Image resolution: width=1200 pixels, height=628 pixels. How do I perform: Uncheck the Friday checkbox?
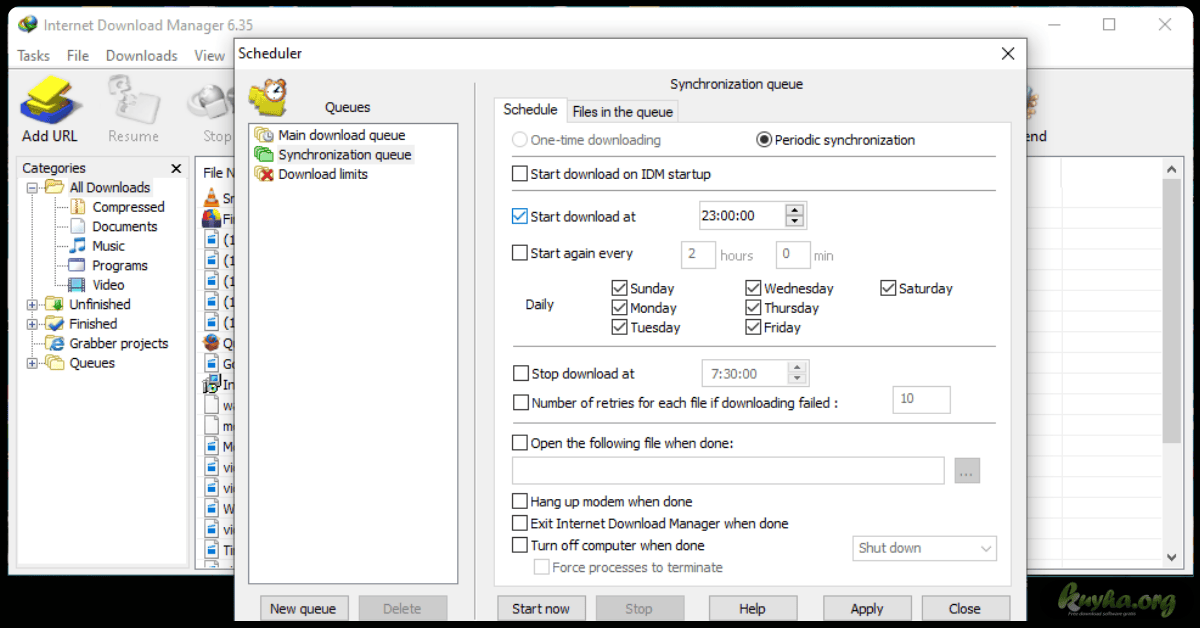click(x=753, y=327)
